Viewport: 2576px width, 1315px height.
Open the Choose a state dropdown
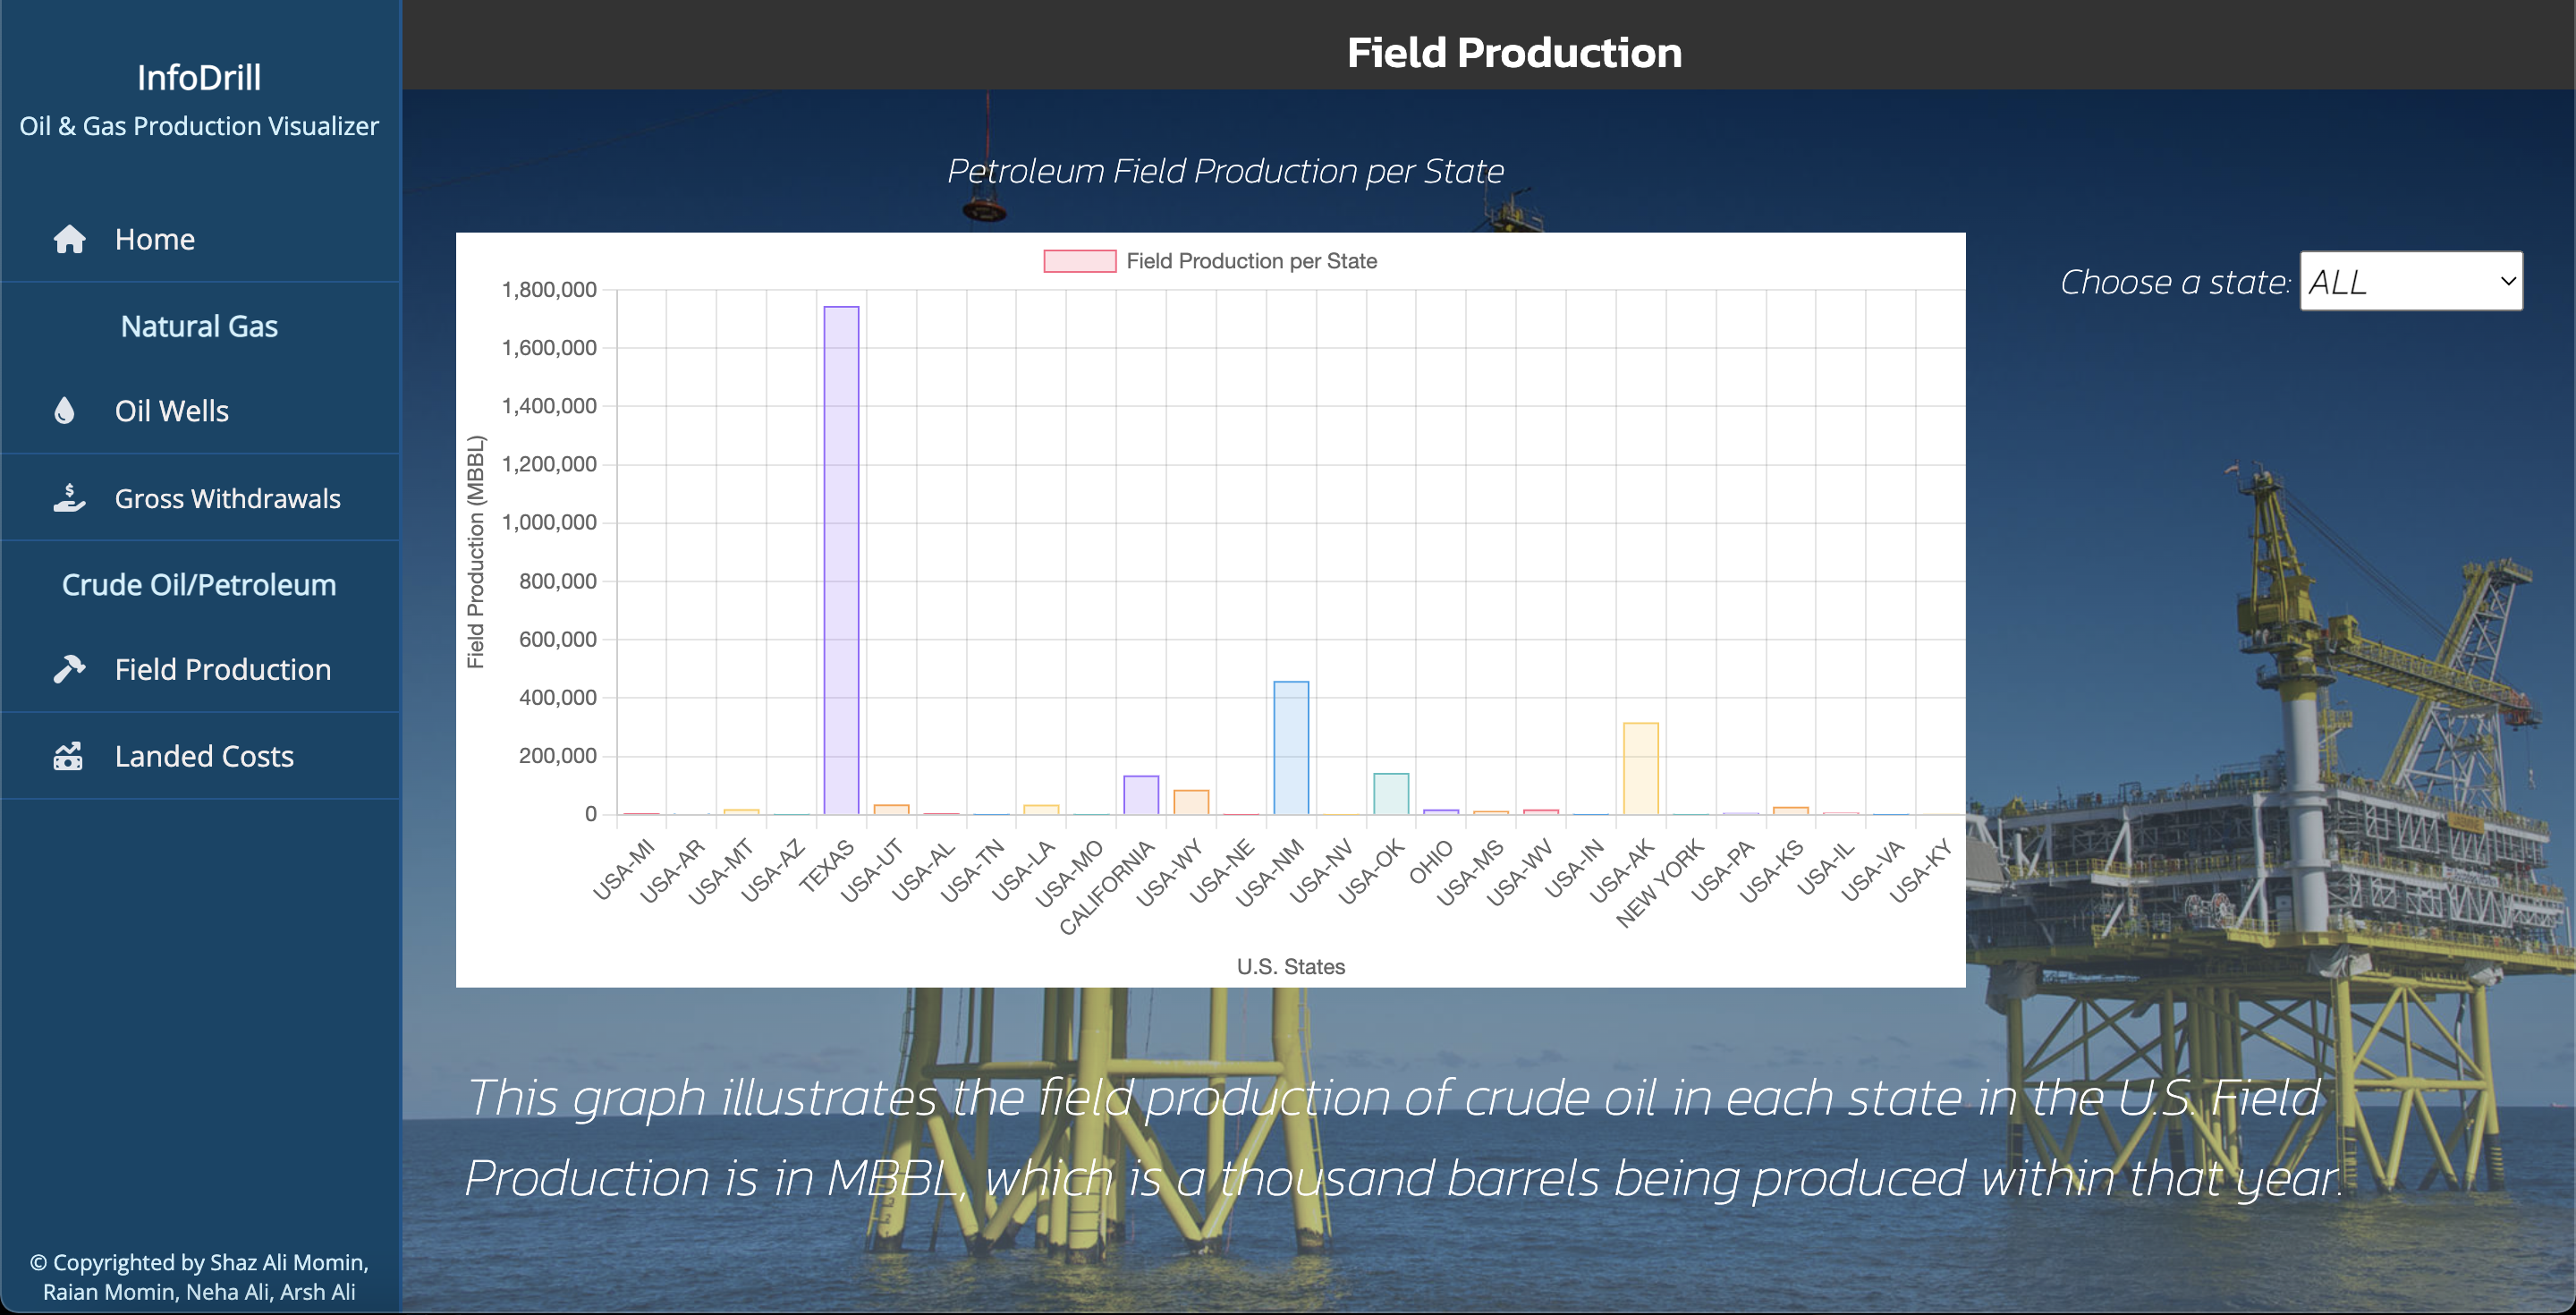[2410, 281]
